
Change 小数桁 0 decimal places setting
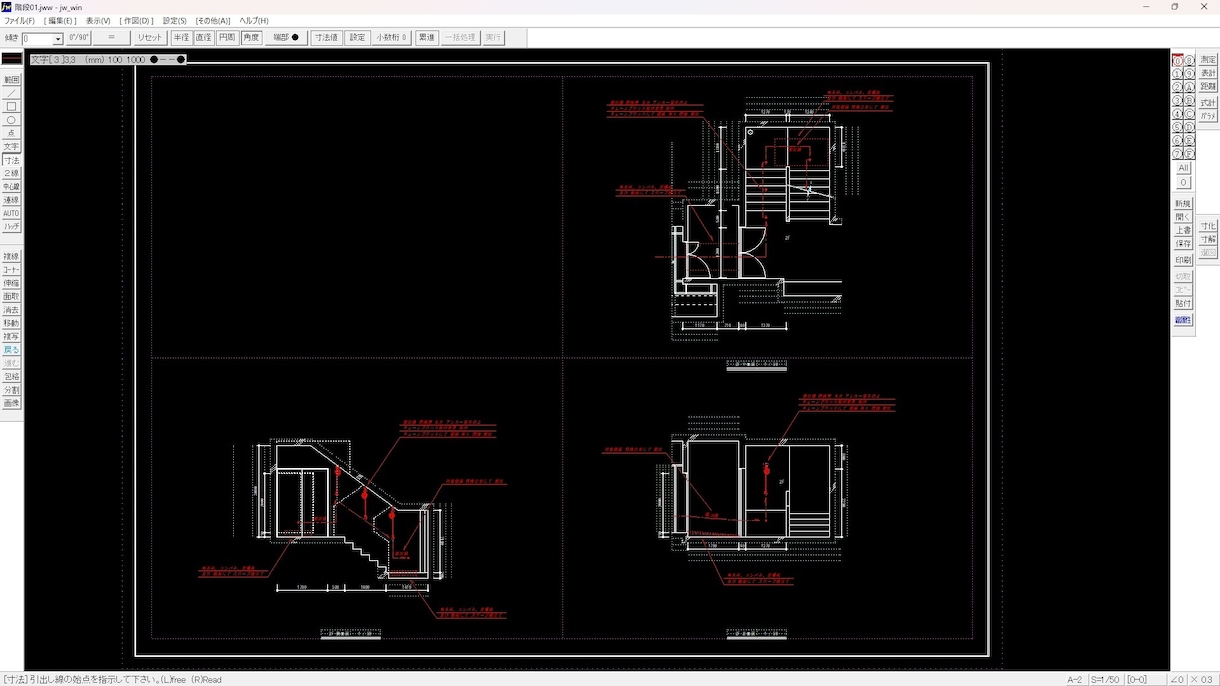pos(392,37)
